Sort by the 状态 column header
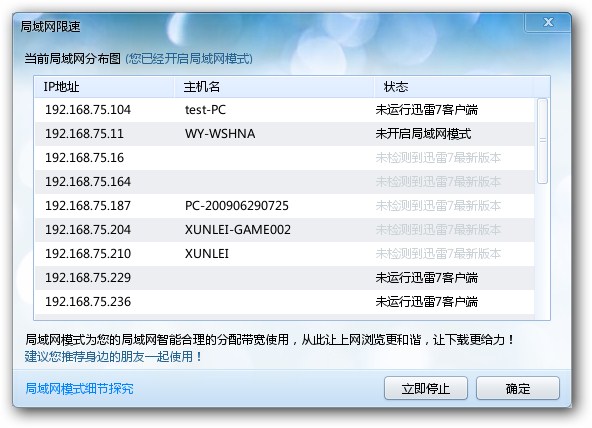This screenshot has width=592, height=428. pos(453,87)
